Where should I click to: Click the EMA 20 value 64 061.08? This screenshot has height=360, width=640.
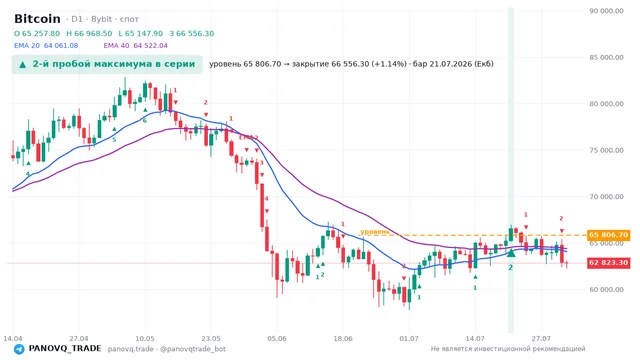tap(61, 45)
